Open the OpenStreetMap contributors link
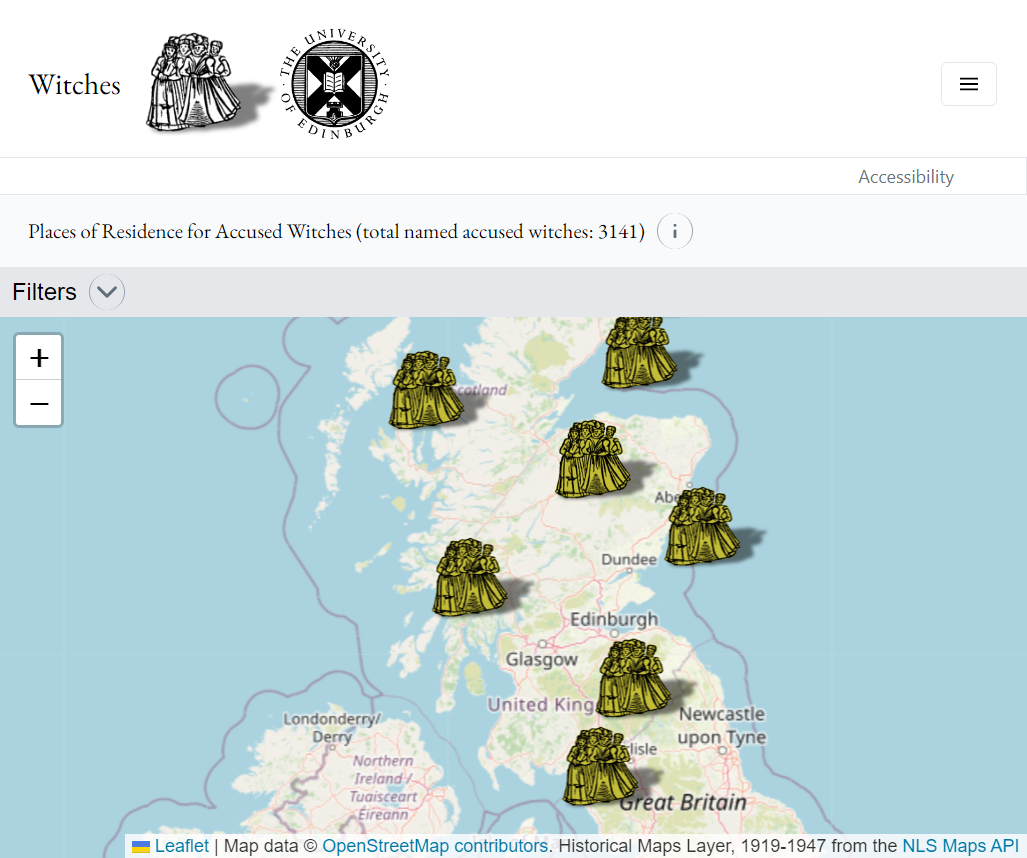 tap(435, 846)
